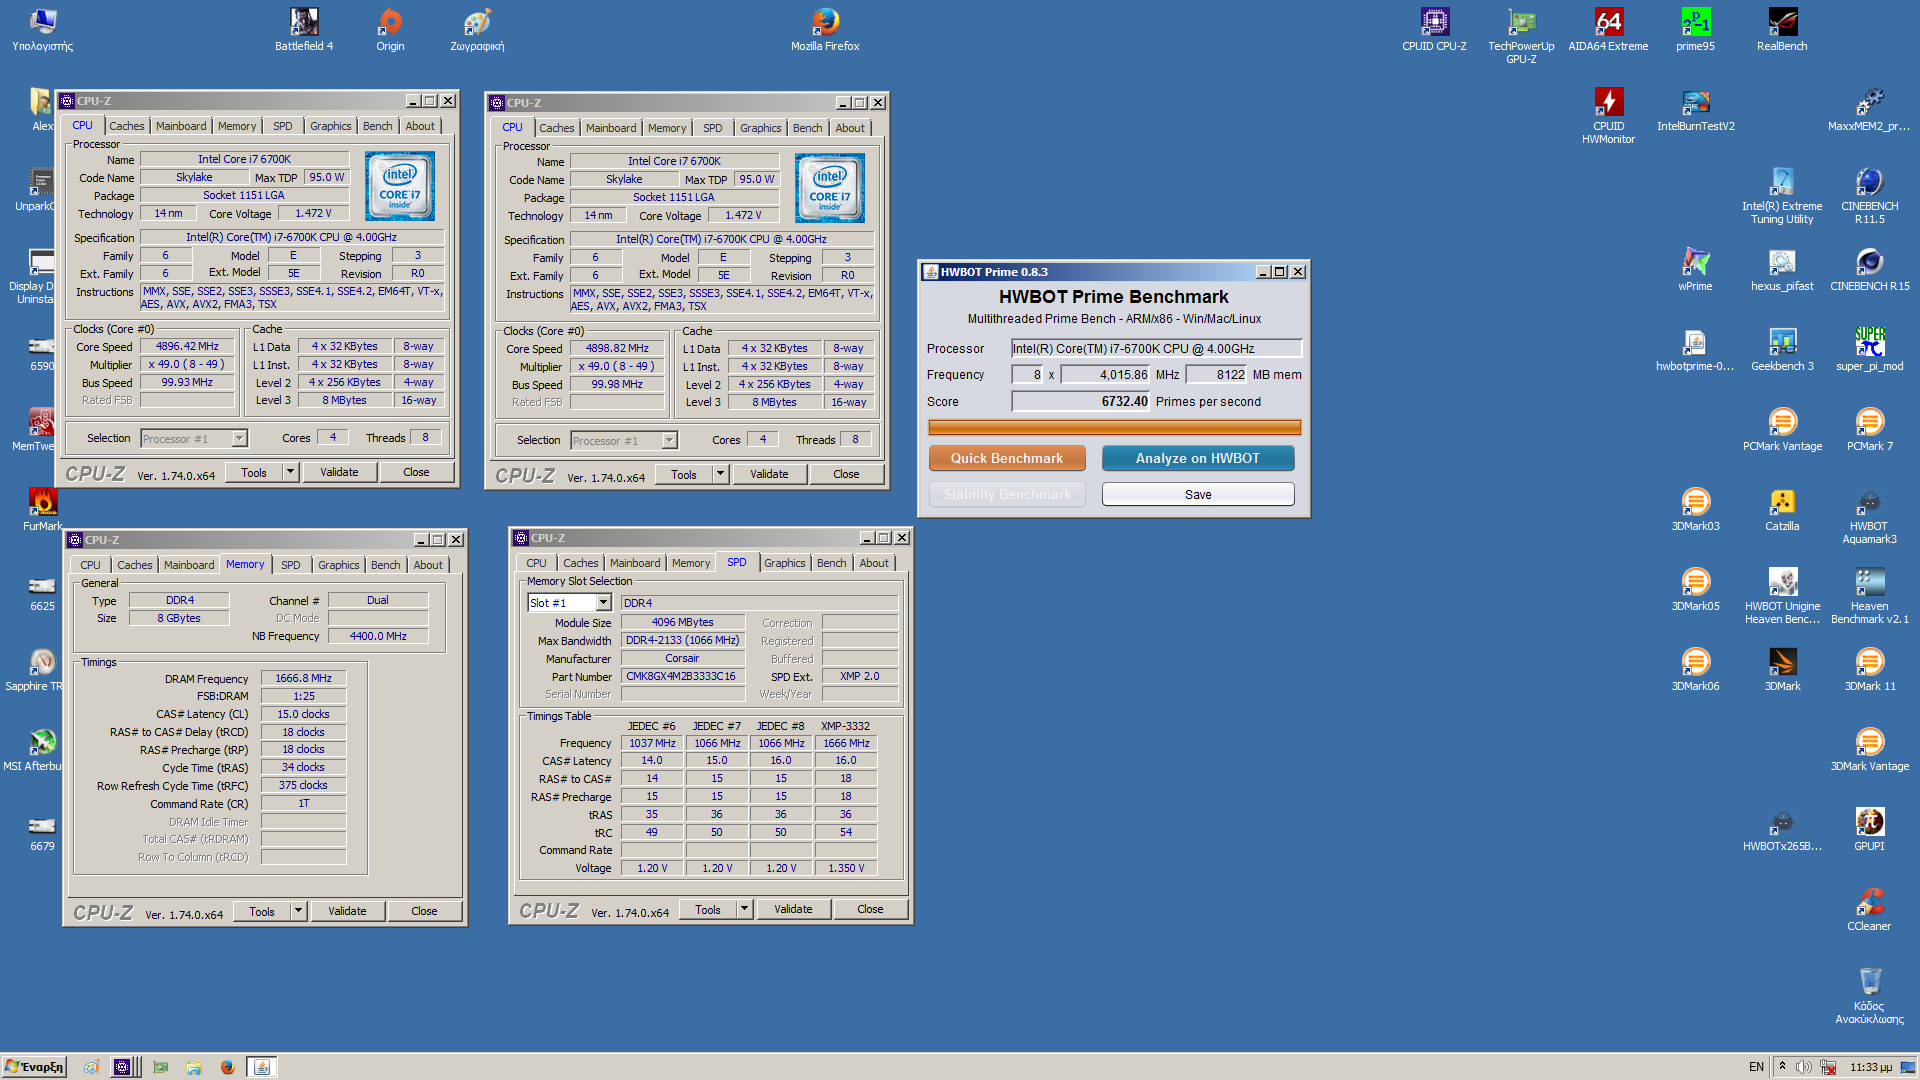The image size is (1920, 1080).
Task: Click Validate in top-left CPU-Z window
Action: 339,472
